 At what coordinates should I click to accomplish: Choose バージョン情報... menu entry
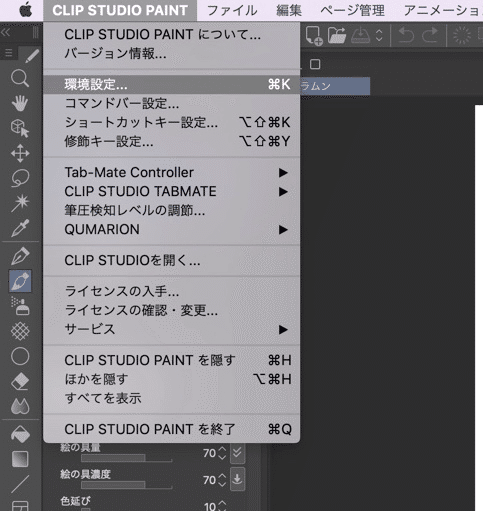[x=171, y=53]
